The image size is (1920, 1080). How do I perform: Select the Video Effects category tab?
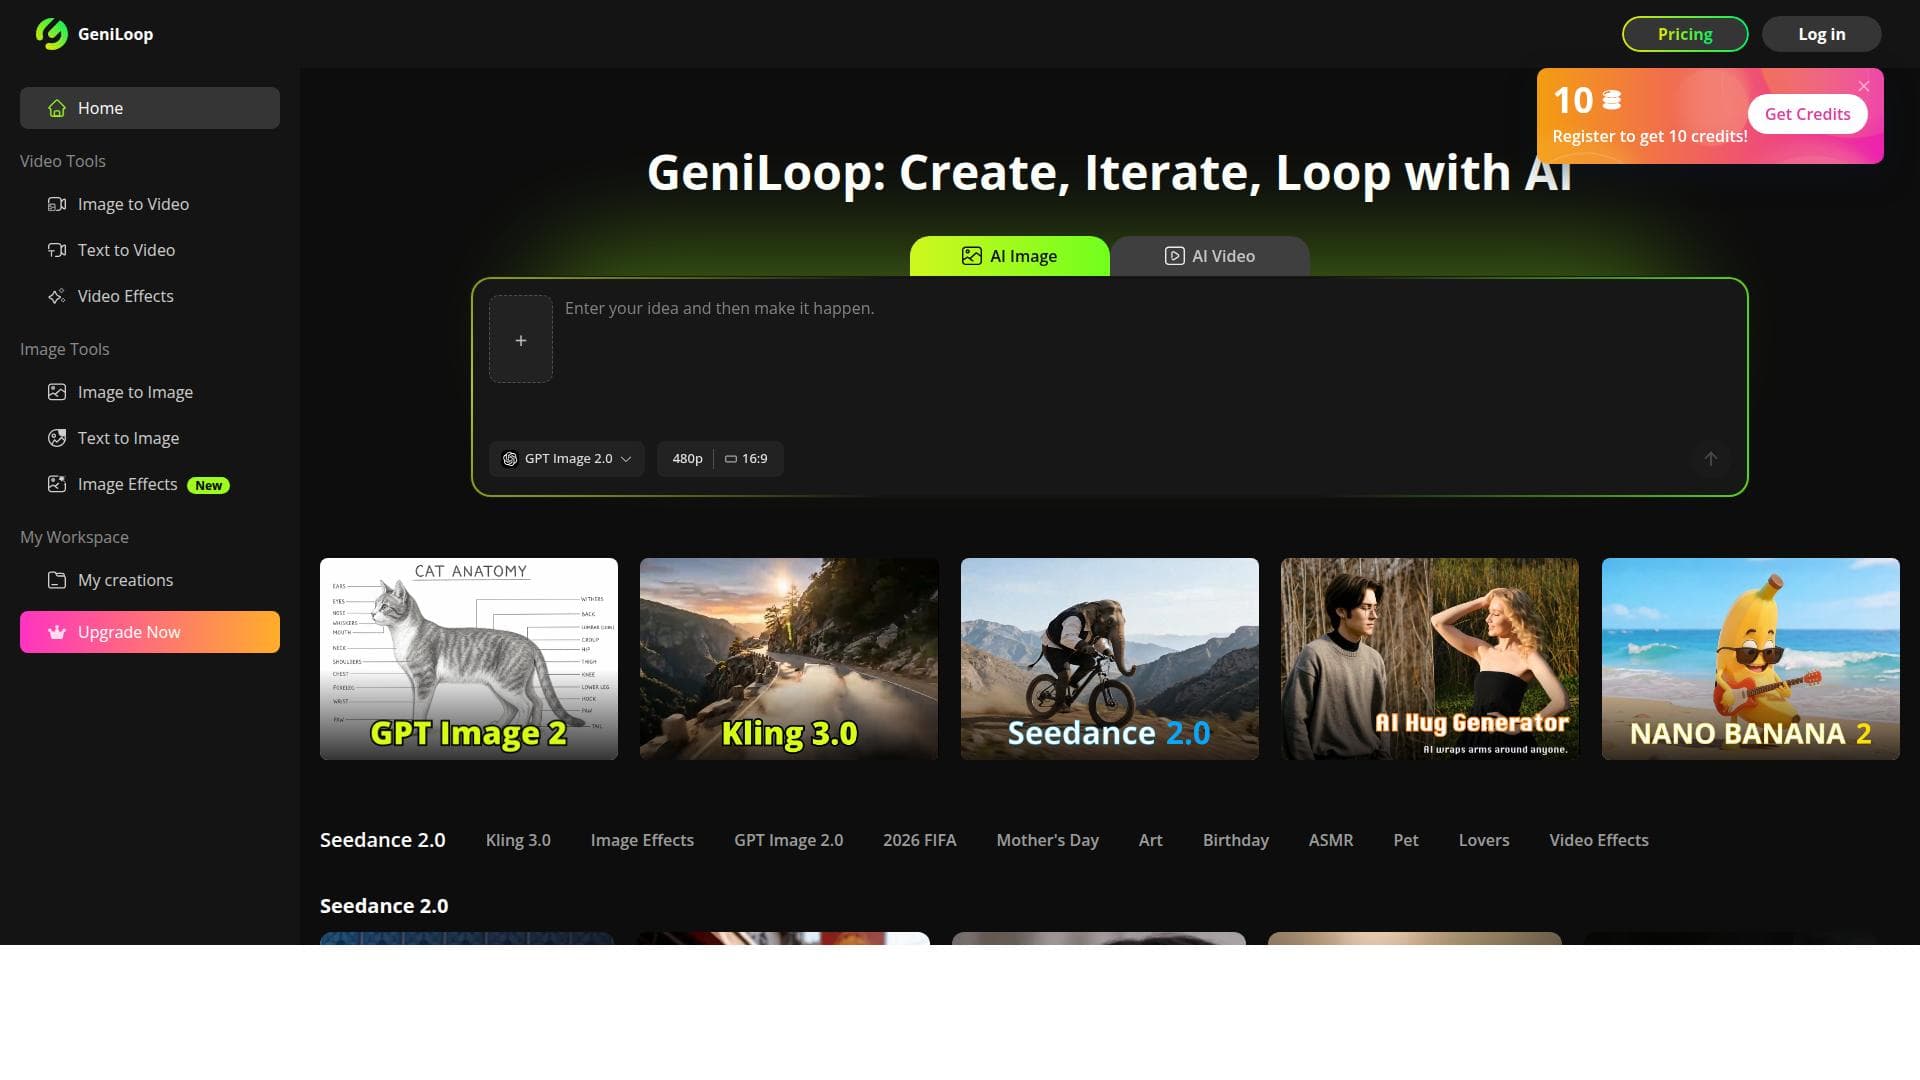(x=1599, y=840)
